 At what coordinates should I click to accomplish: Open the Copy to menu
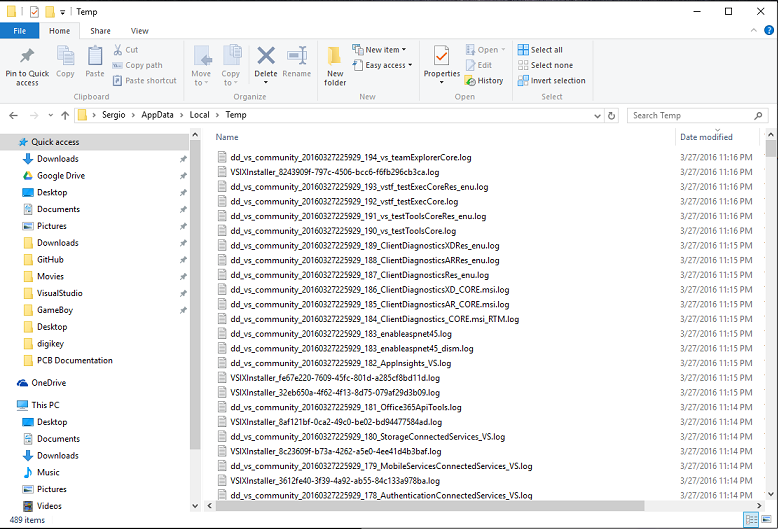point(231,65)
